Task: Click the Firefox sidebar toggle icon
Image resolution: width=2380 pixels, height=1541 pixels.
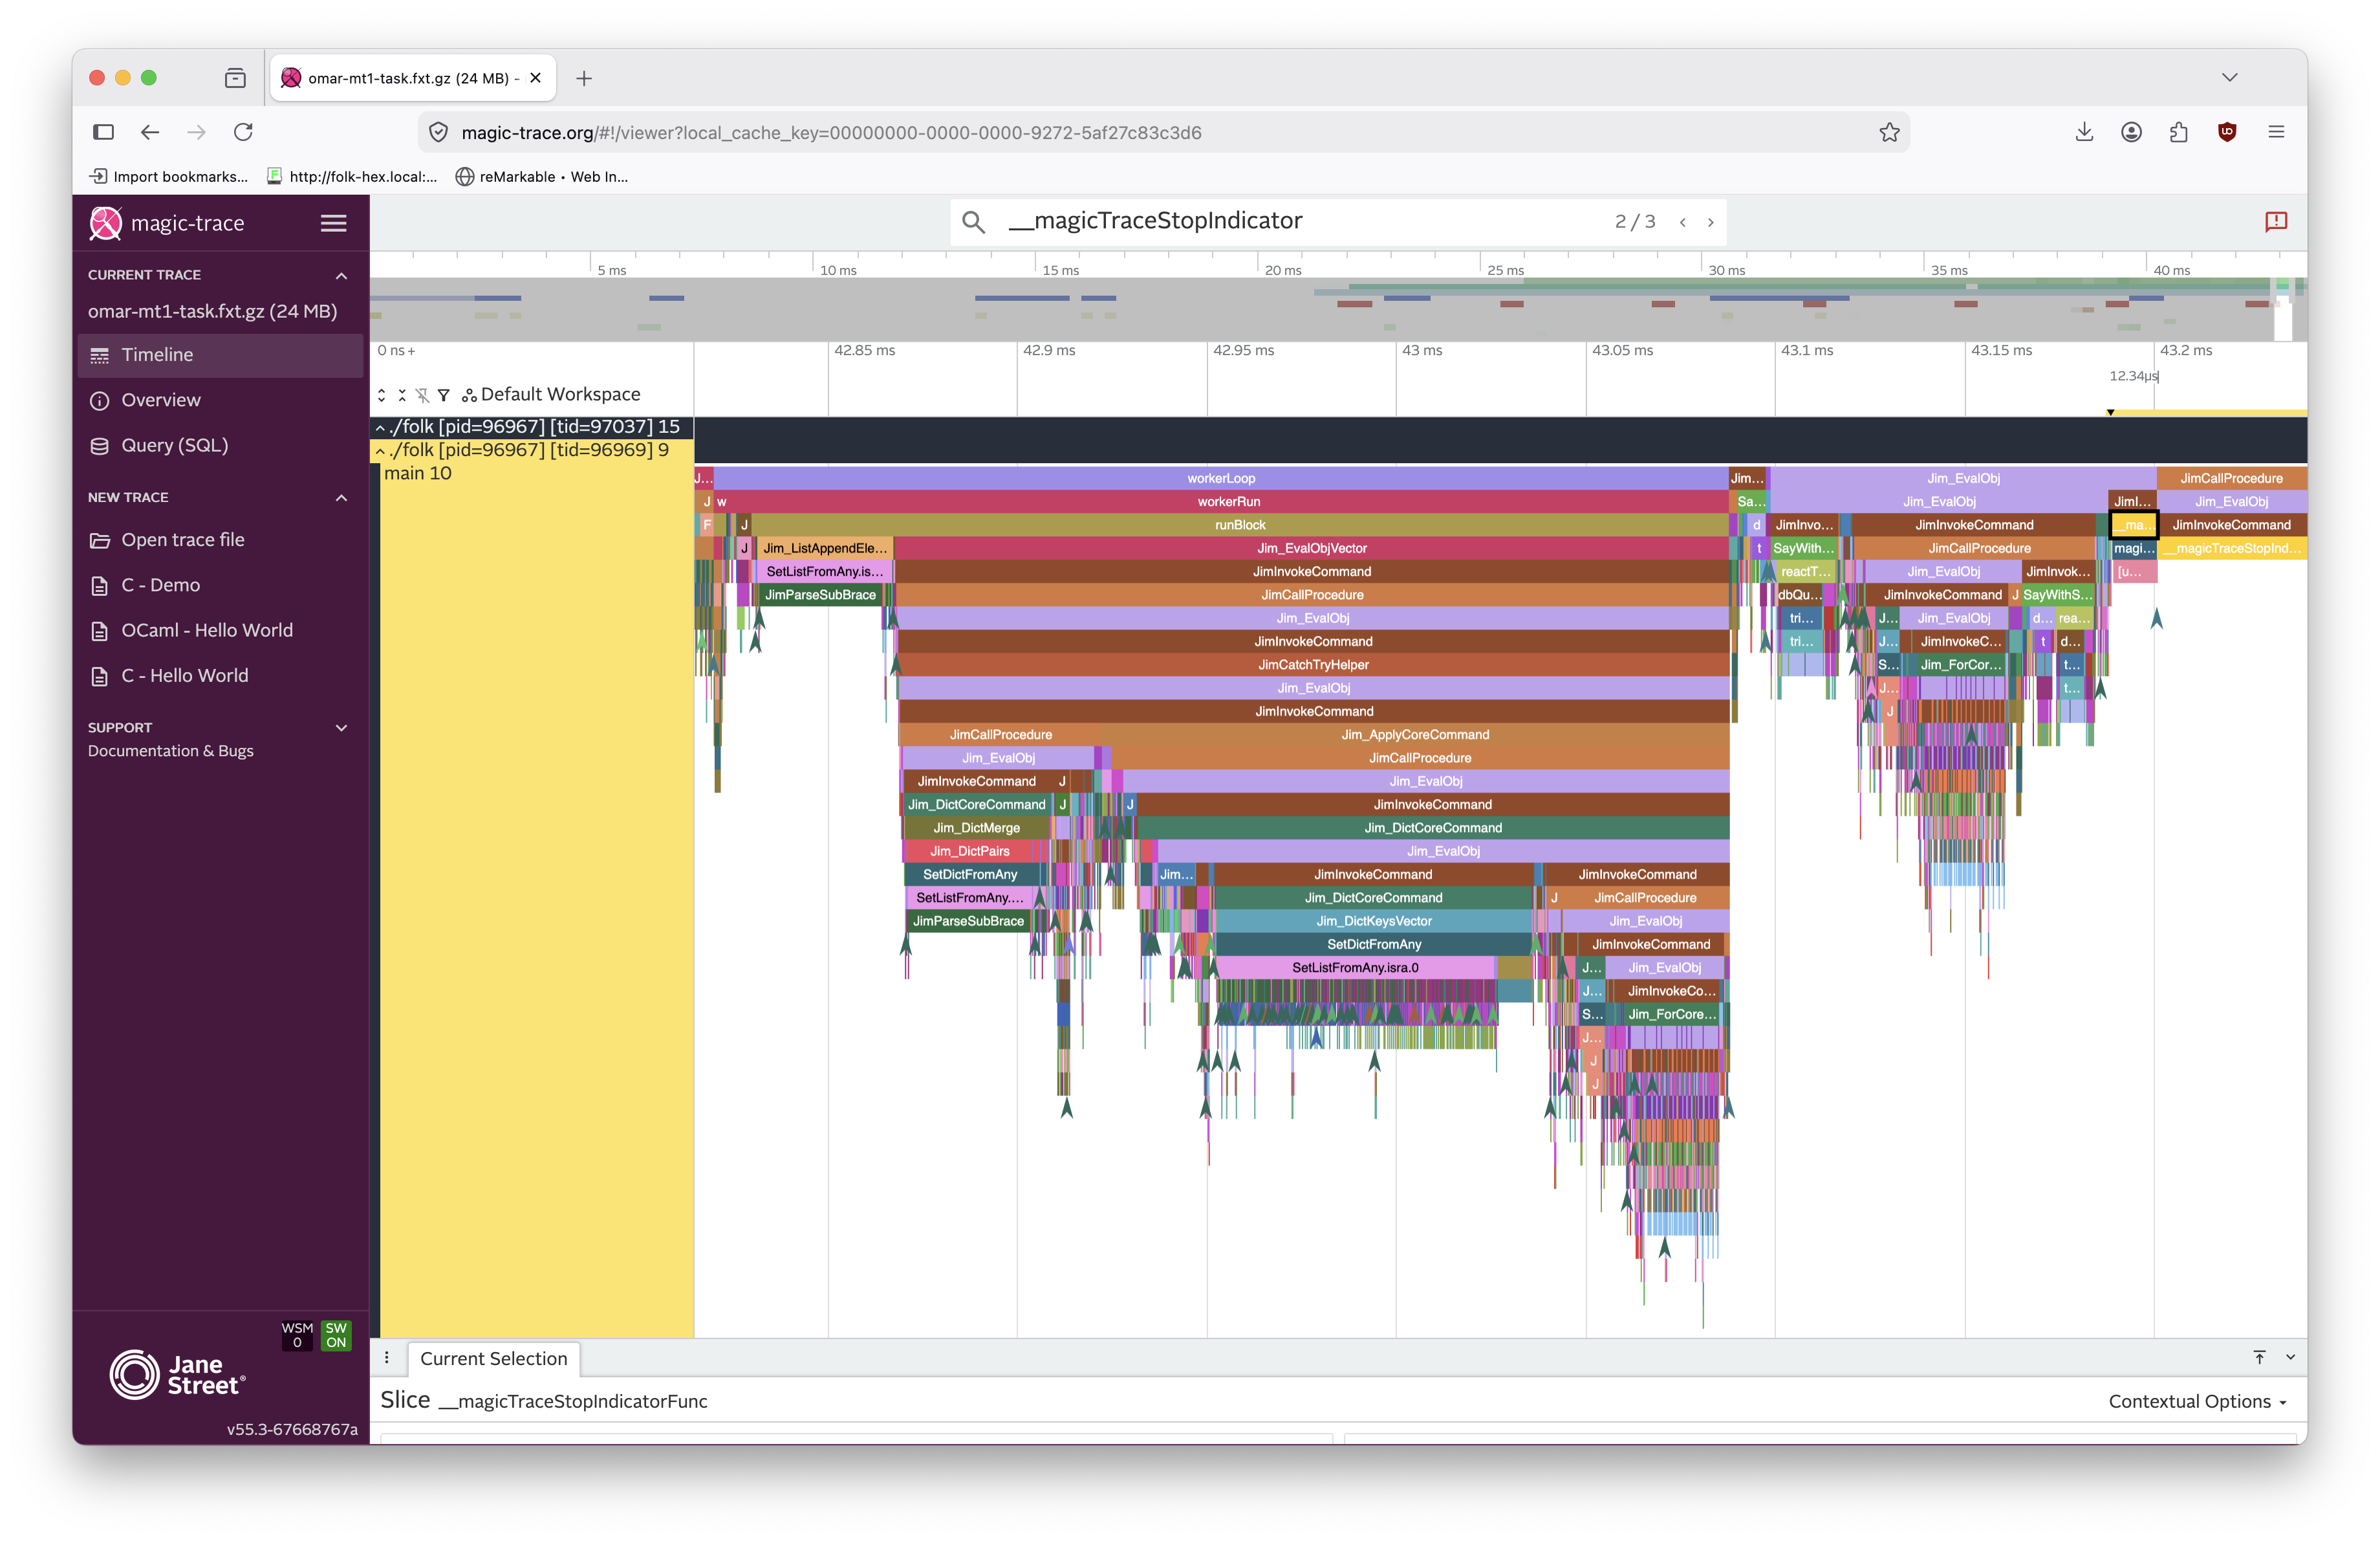Action: (x=103, y=132)
